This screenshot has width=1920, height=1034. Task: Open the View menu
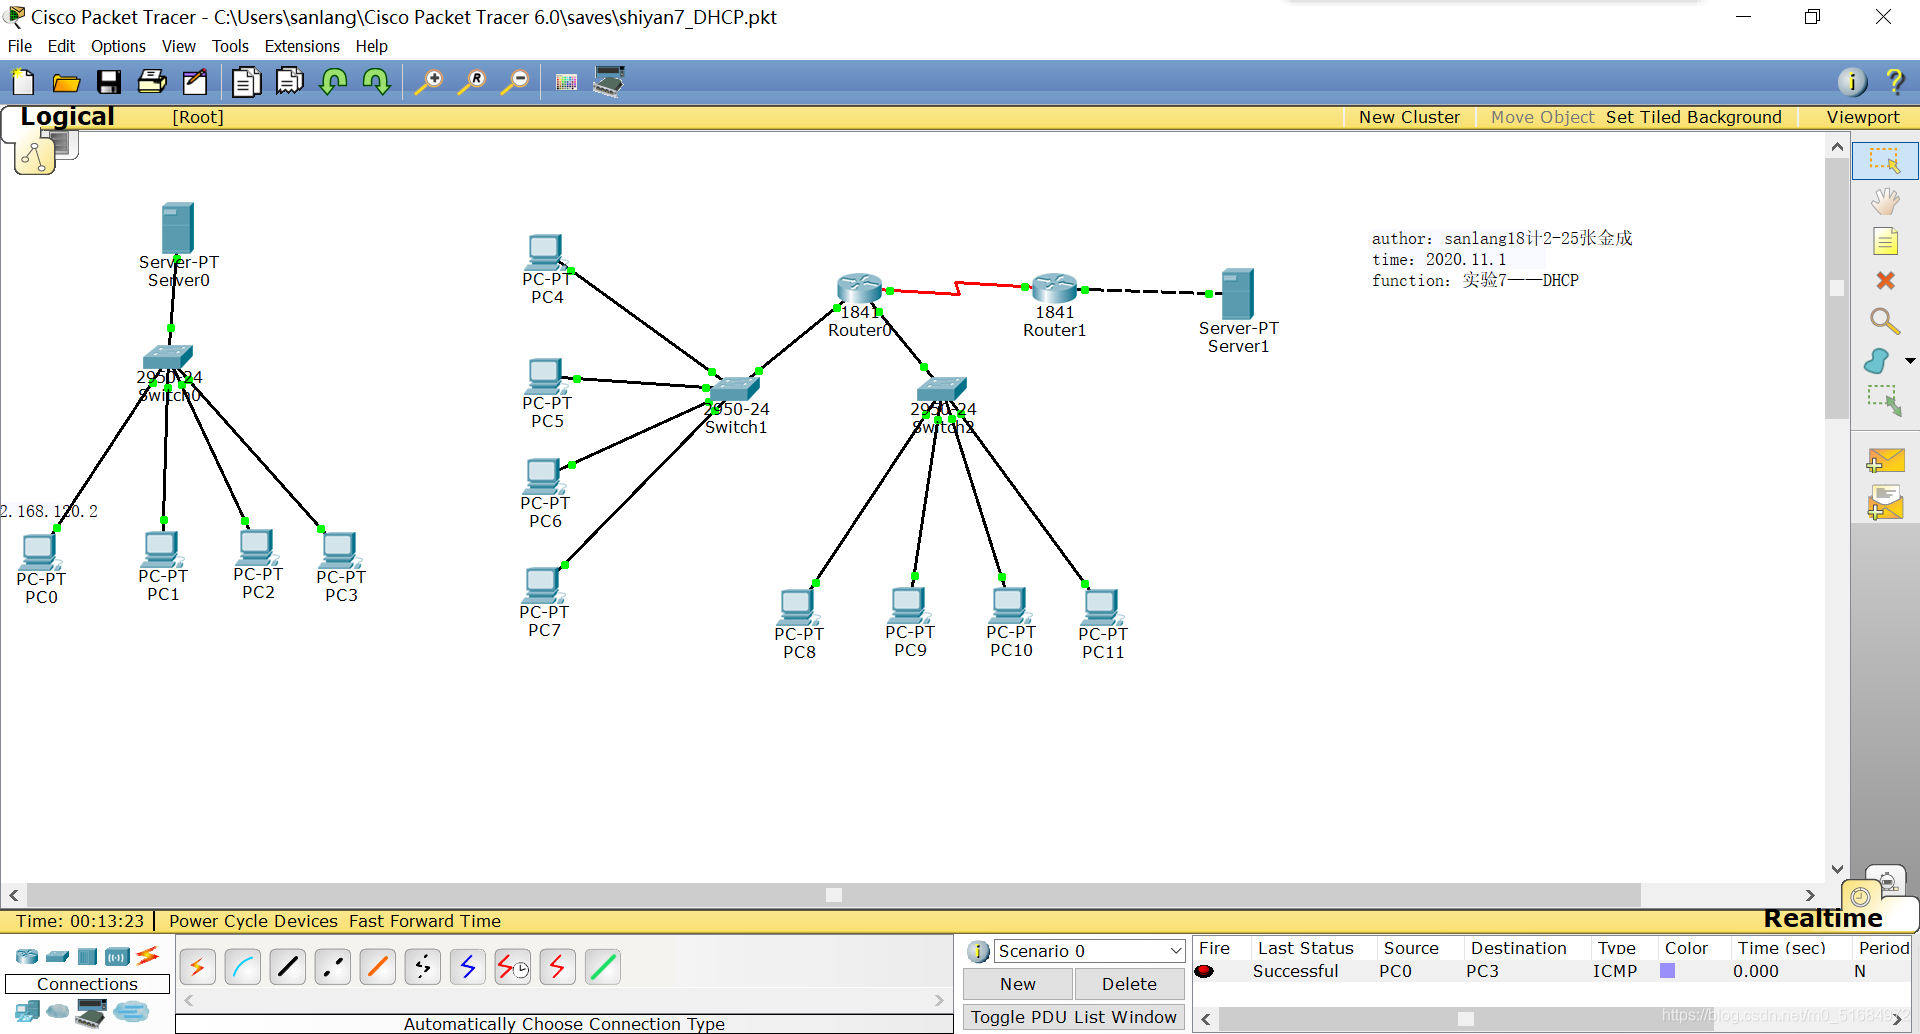click(179, 46)
